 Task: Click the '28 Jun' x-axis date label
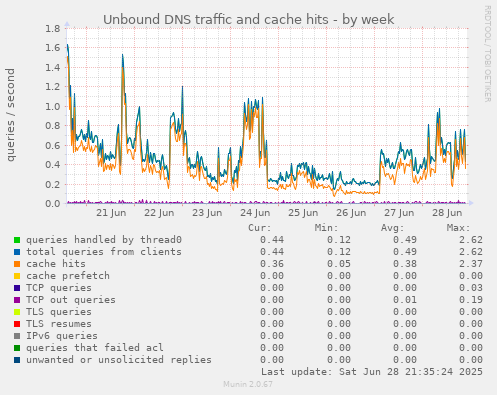pyautogui.click(x=447, y=213)
